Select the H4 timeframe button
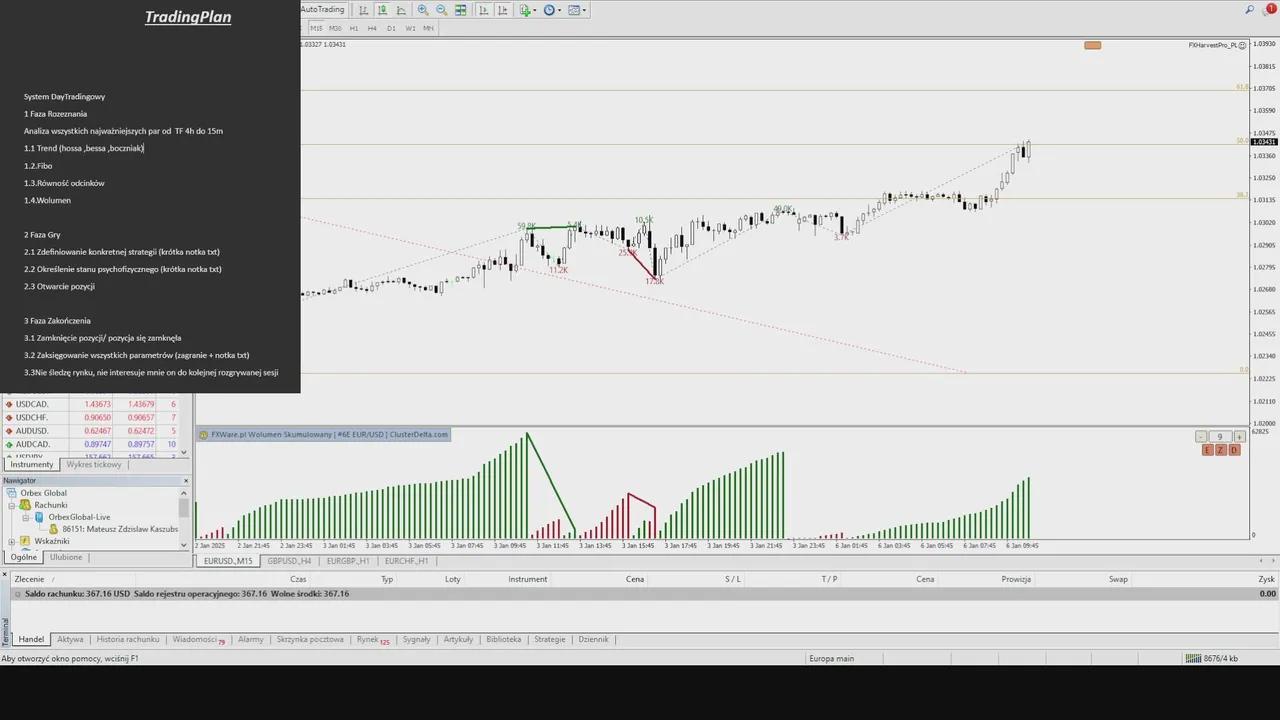Screen dimensions: 1280x720 [372, 28]
